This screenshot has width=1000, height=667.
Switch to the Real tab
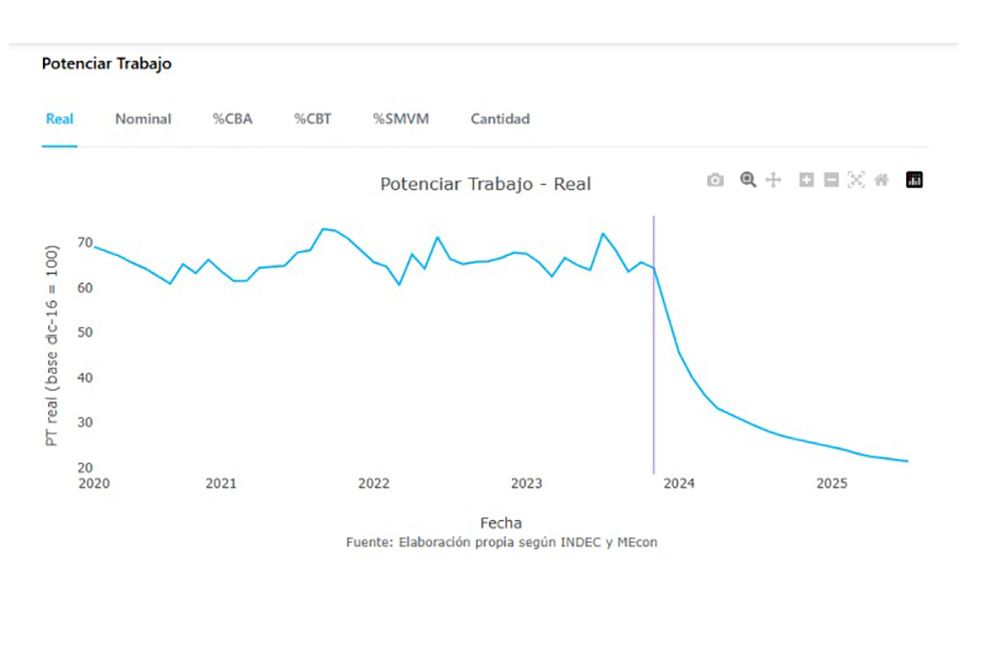(x=60, y=119)
